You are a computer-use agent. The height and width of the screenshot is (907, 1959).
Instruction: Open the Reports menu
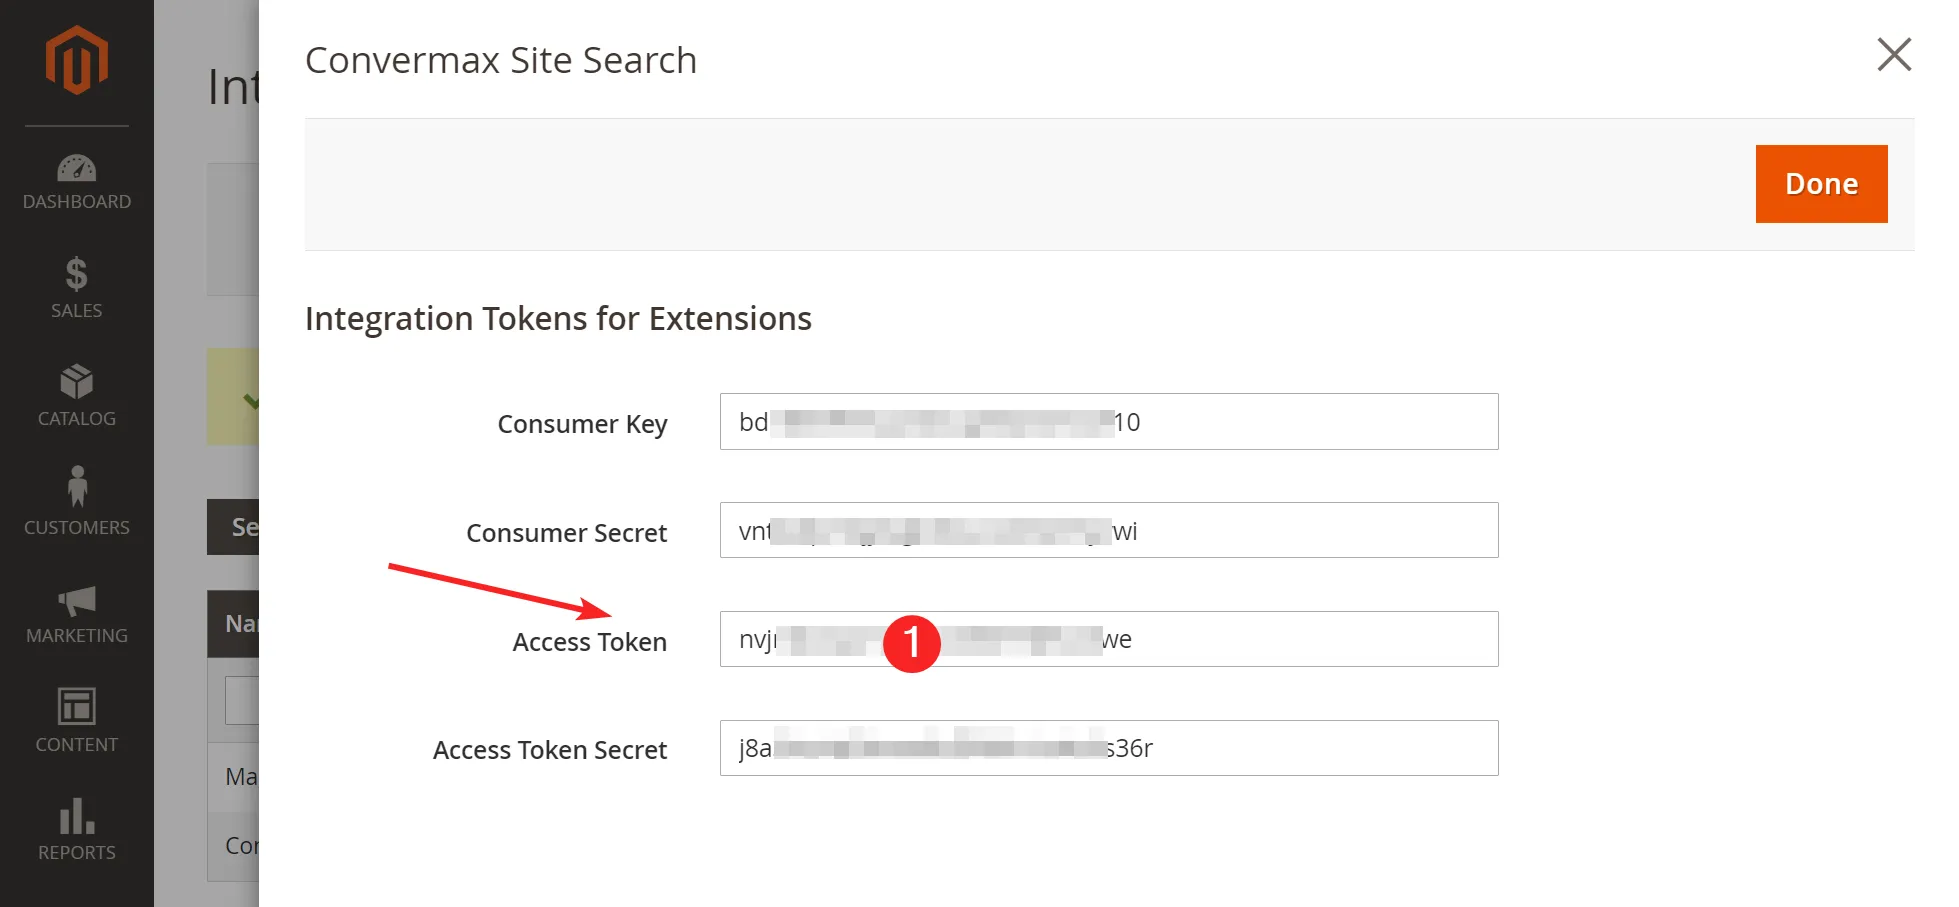coord(76,829)
